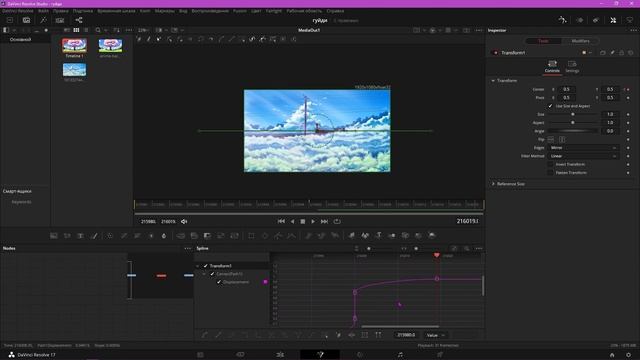Collapse the Transform section
Image resolution: width=640 pixels, height=360 pixels.
pos(493,81)
